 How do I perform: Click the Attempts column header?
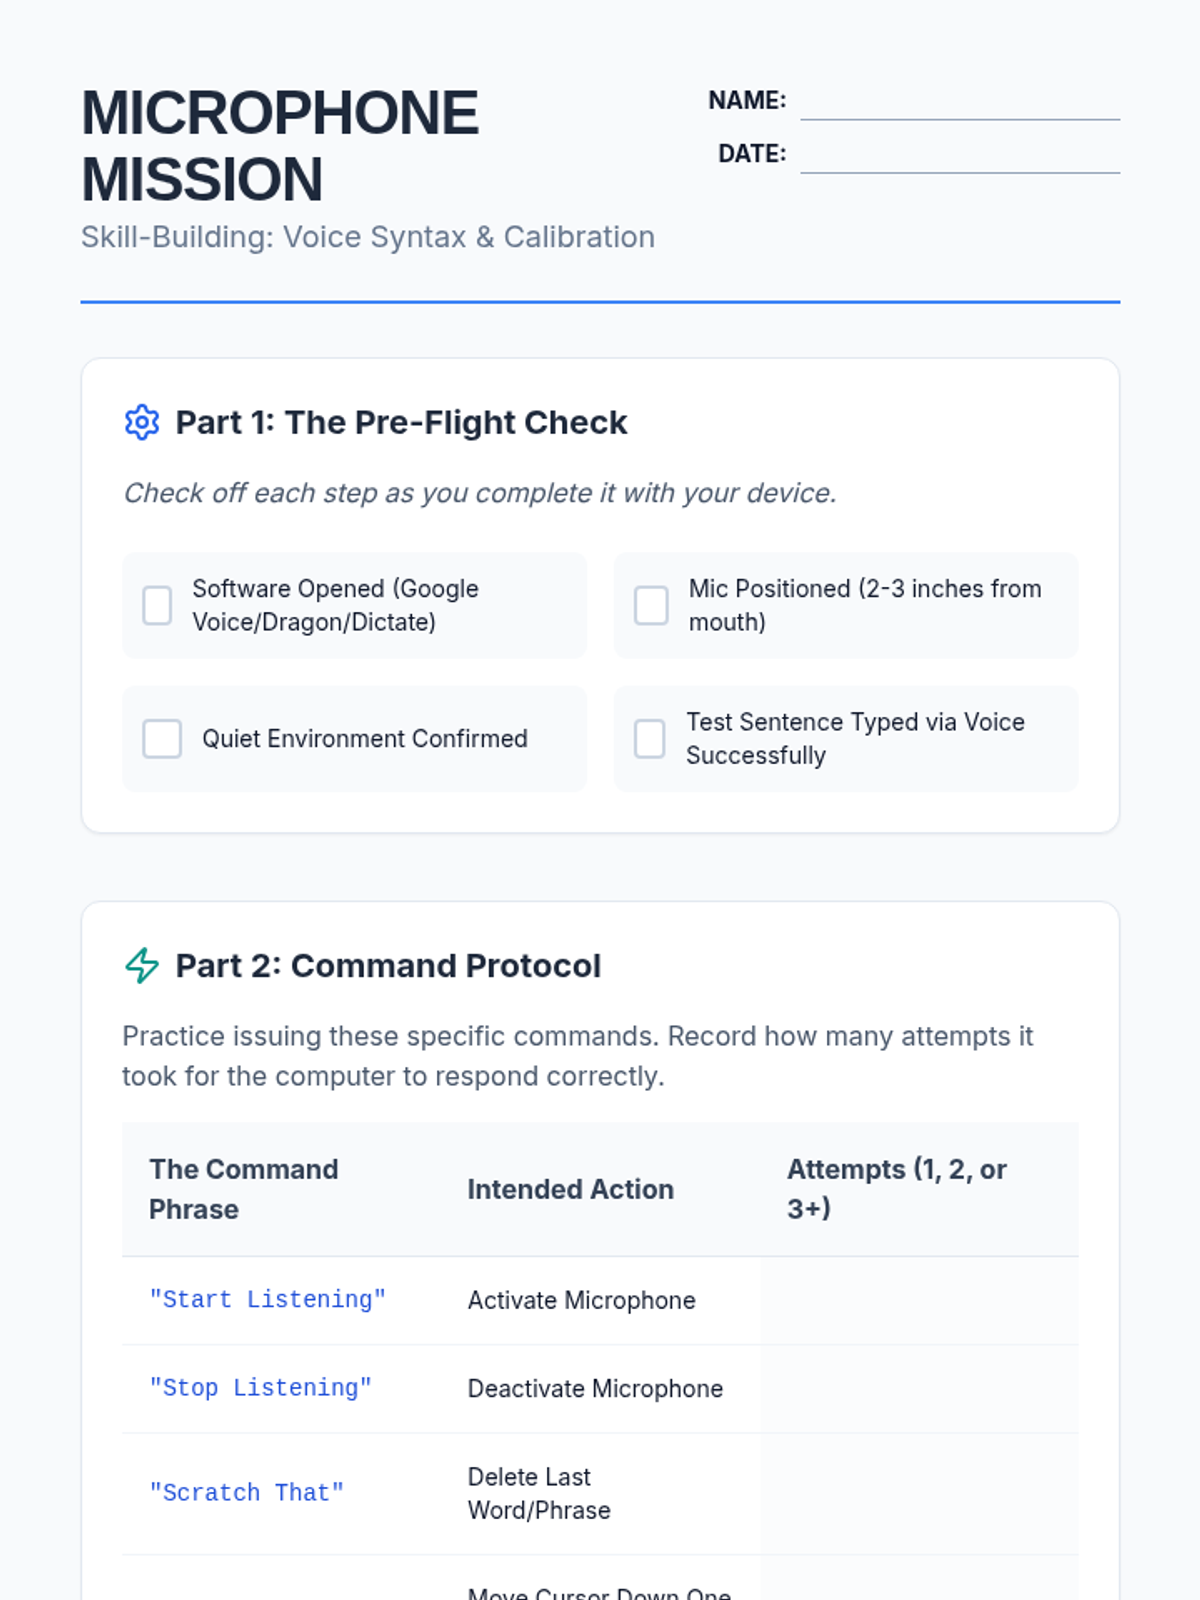896,1189
